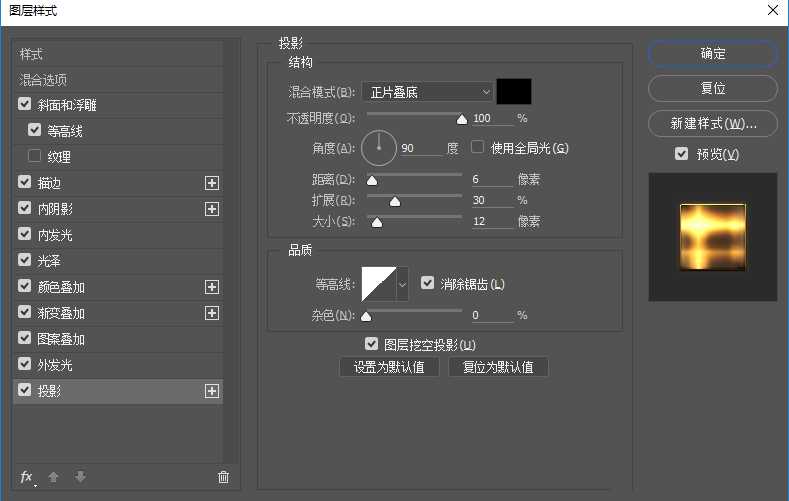
Task: Open the fx effects menu icon
Action: (27, 477)
